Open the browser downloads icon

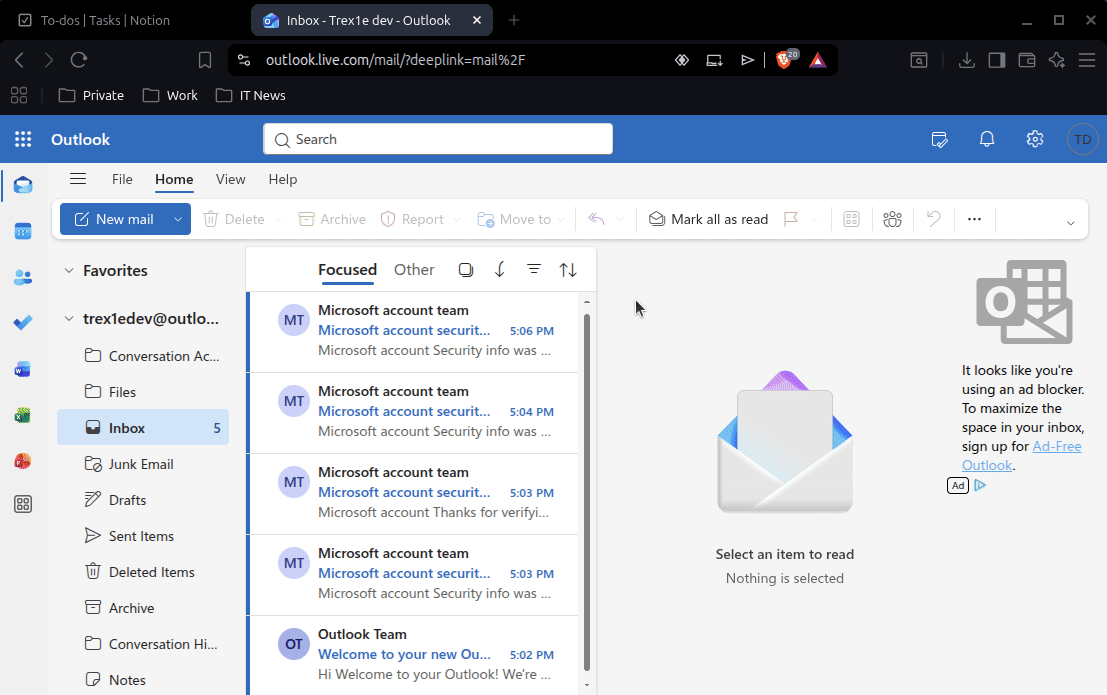[967, 60]
